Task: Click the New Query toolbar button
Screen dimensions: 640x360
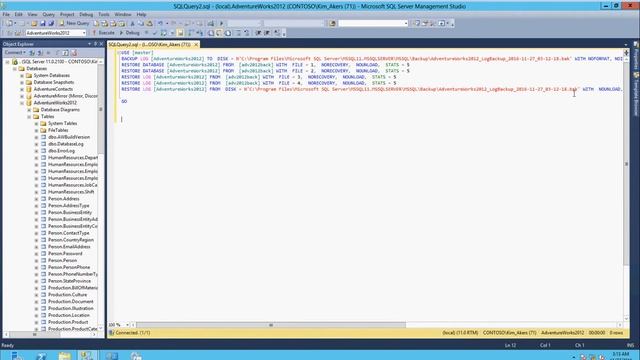Action: click(x=74, y=23)
